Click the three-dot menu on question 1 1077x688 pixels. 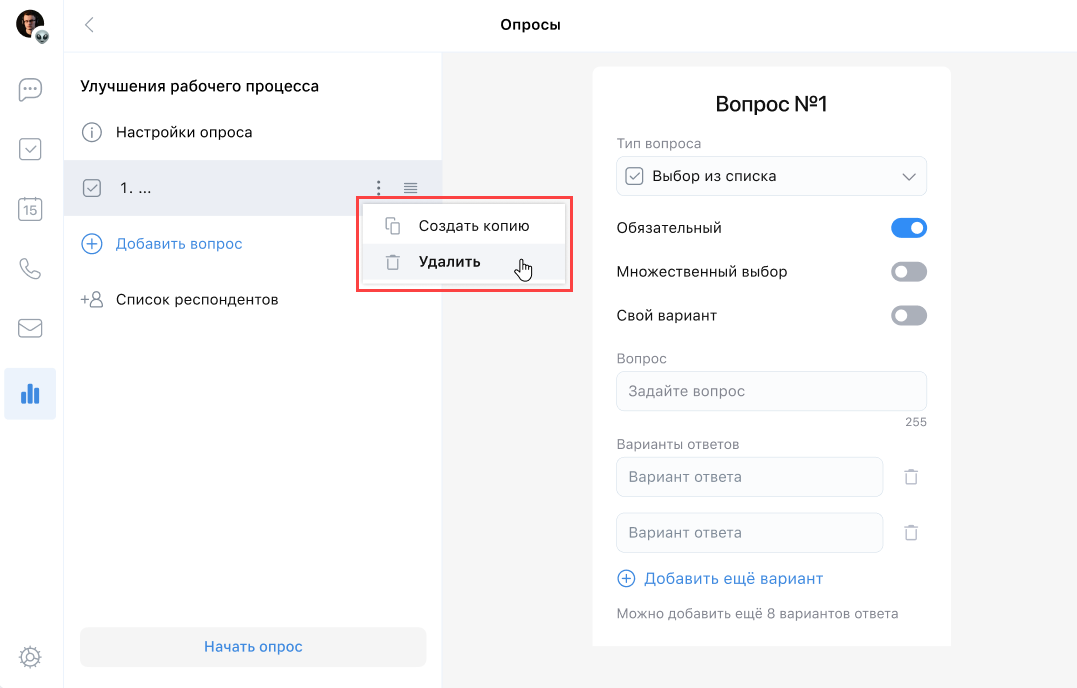coord(378,187)
